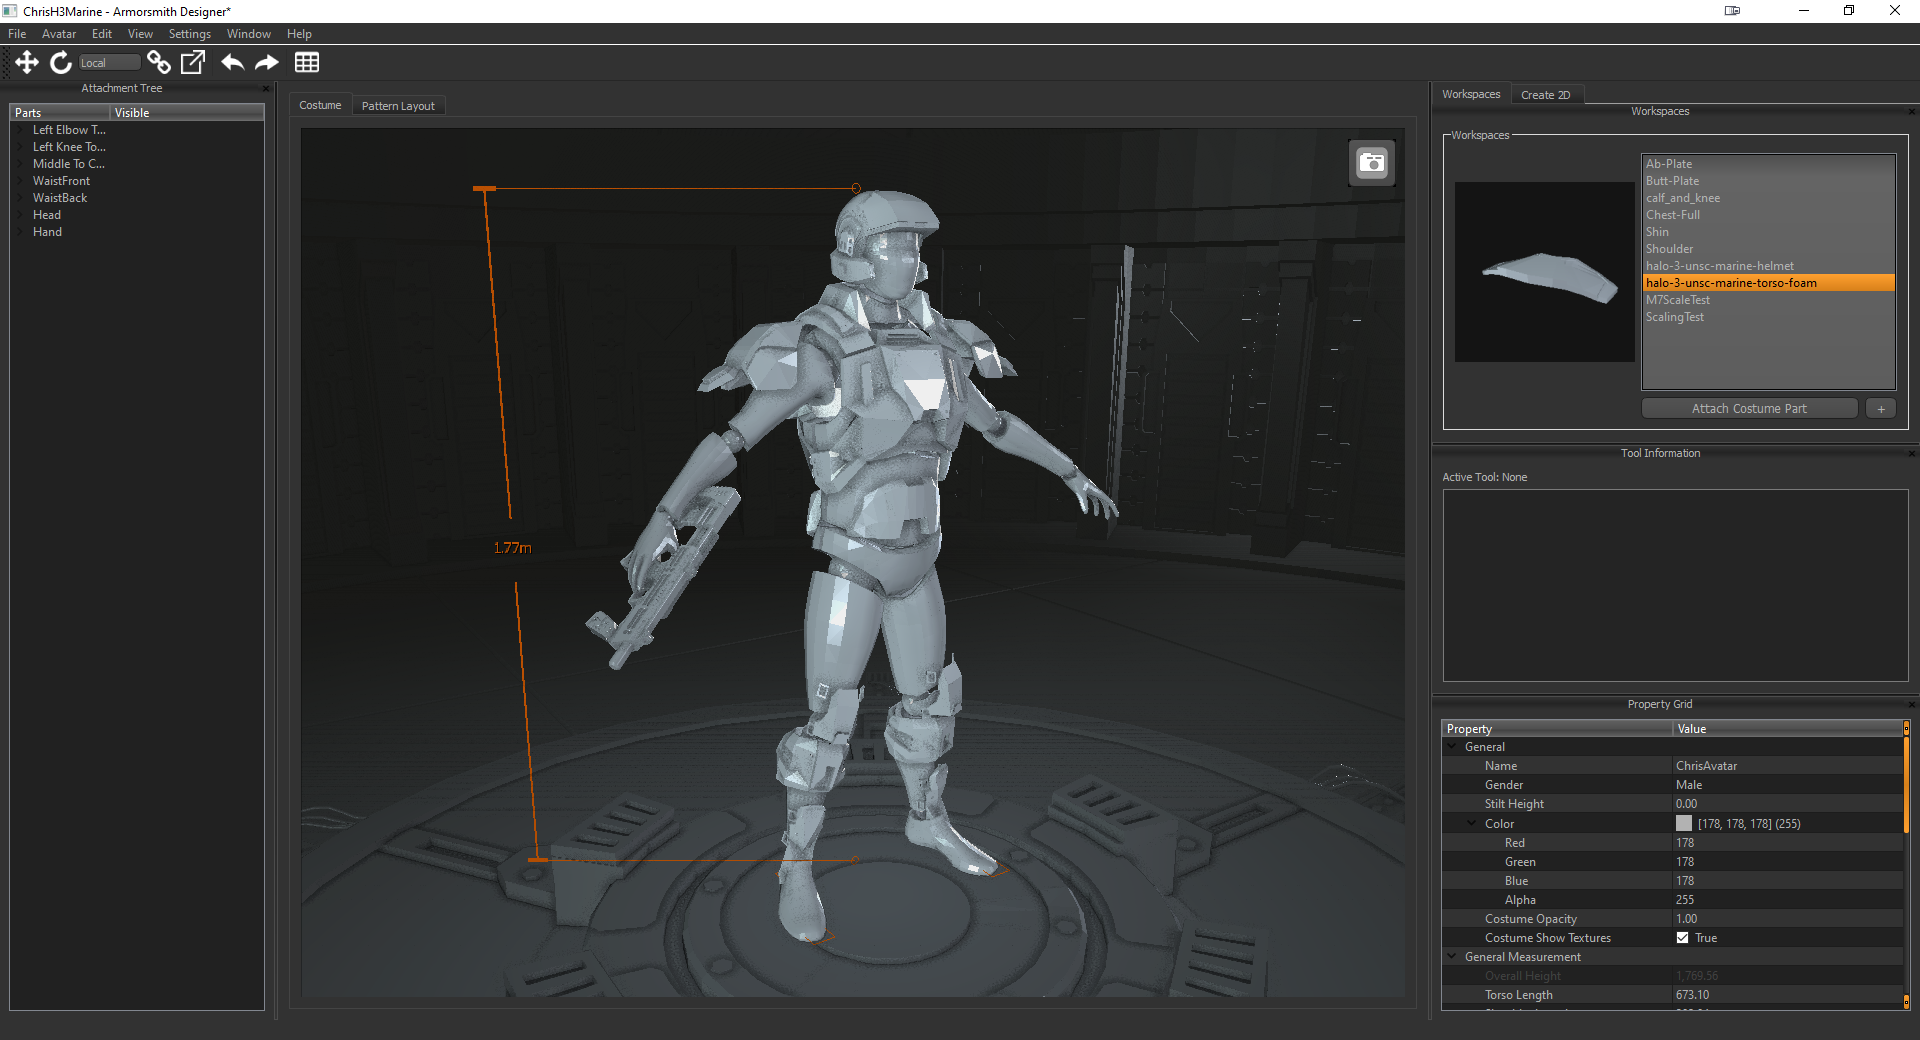Open the Edit menu

click(102, 34)
